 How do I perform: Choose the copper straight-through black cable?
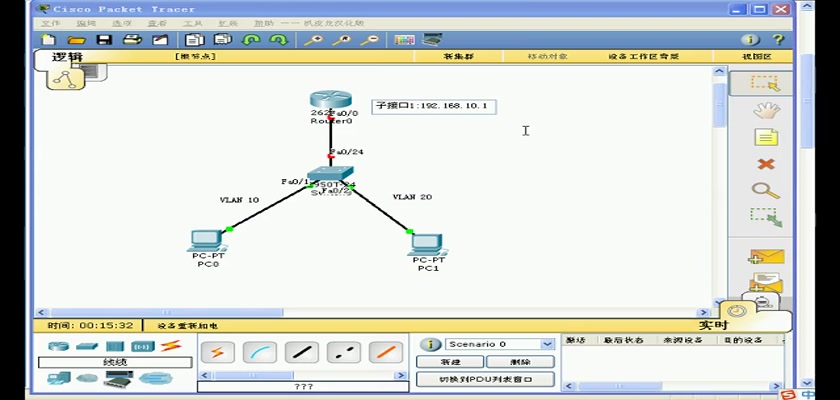tap(302, 353)
